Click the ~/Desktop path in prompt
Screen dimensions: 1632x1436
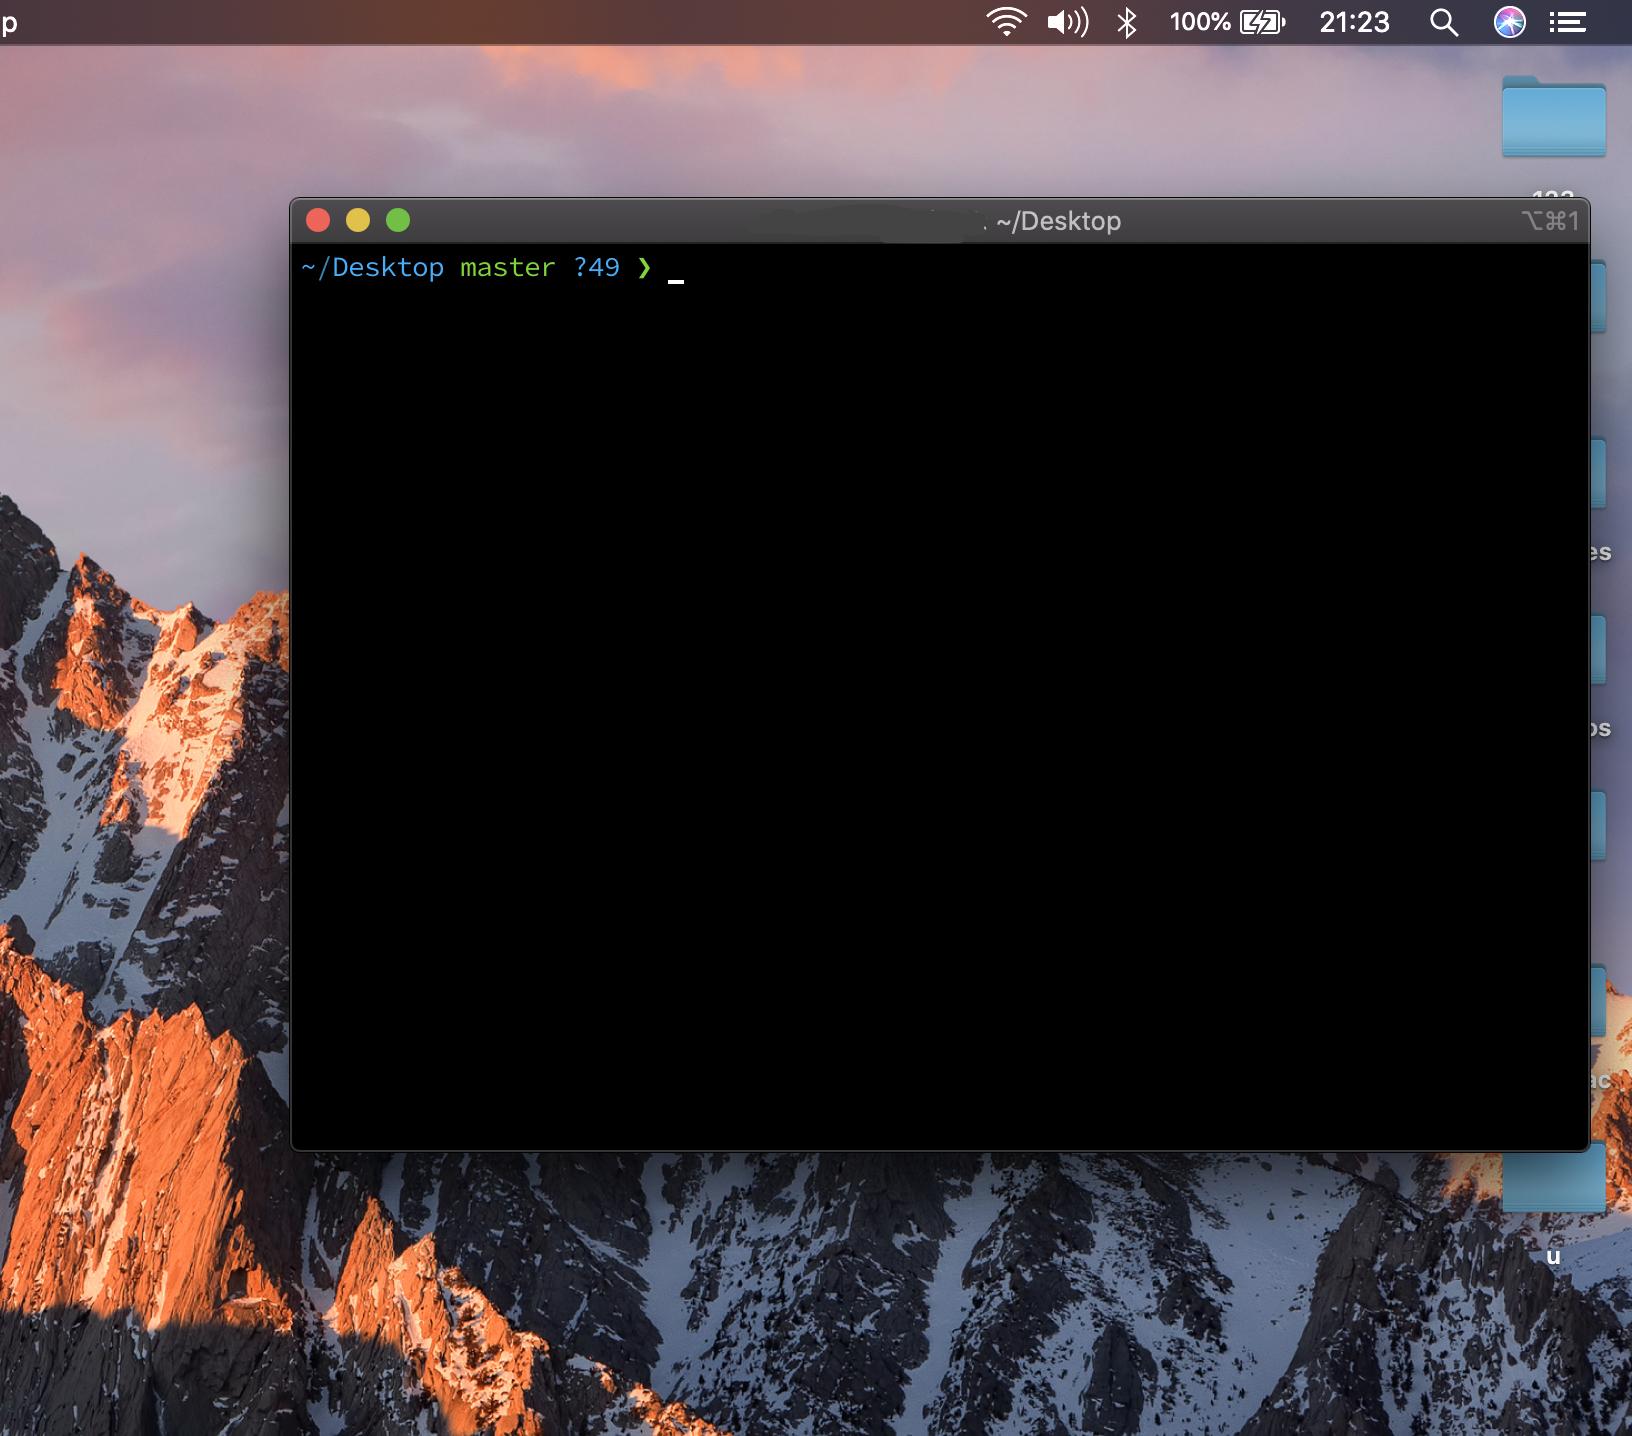pos(372,268)
